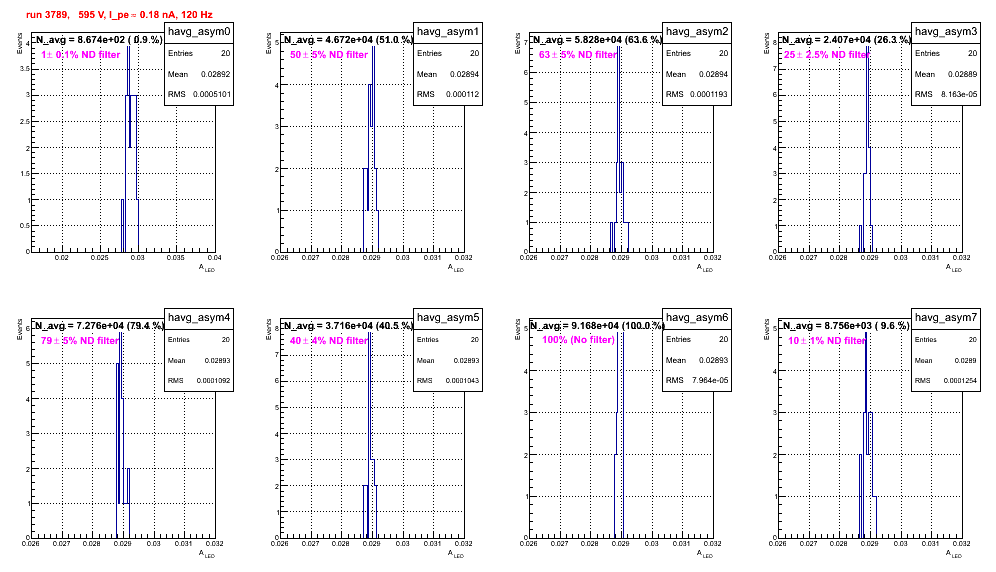Select the havg_asym4 stats box title
This screenshot has width=996, height=572.
pyautogui.click(x=199, y=318)
